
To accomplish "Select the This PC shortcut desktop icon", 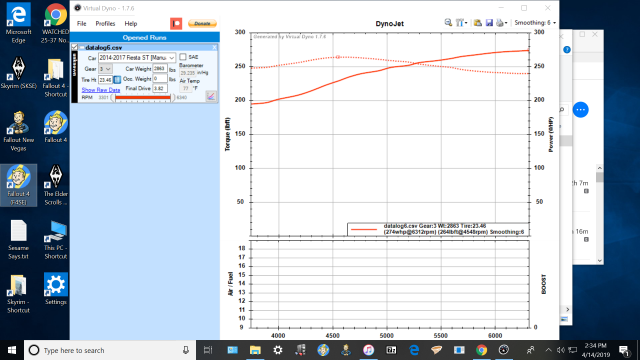I will (x=56, y=240).
